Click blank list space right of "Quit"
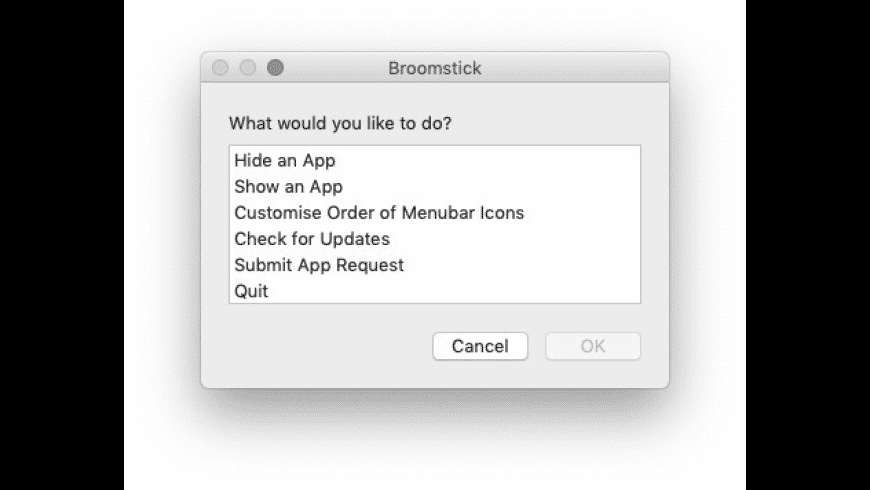Viewport: 870px width, 490px height. tap(450, 292)
